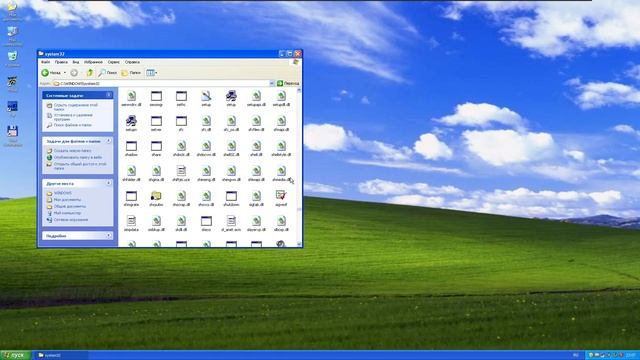
Task: Open Мои документы in Другие места
Action: tap(67, 200)
